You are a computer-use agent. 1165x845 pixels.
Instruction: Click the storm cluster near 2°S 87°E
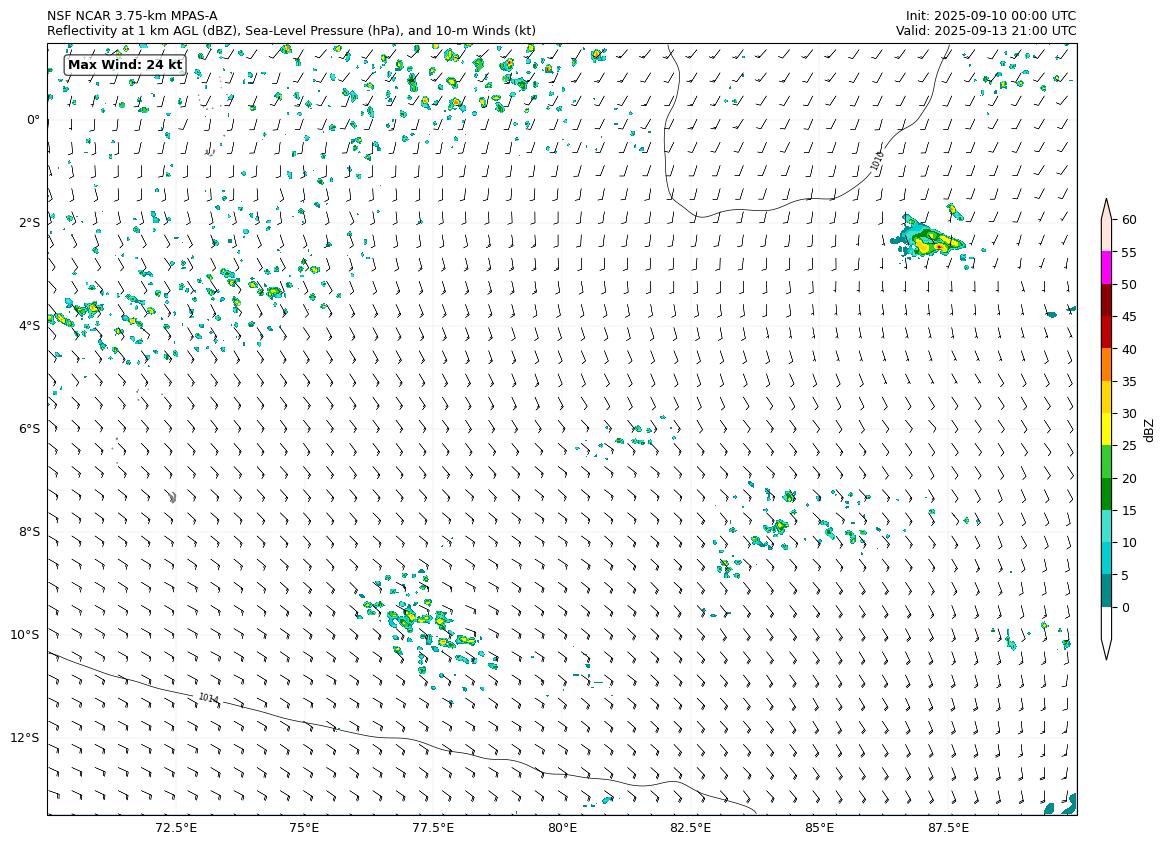coord(931,240)
